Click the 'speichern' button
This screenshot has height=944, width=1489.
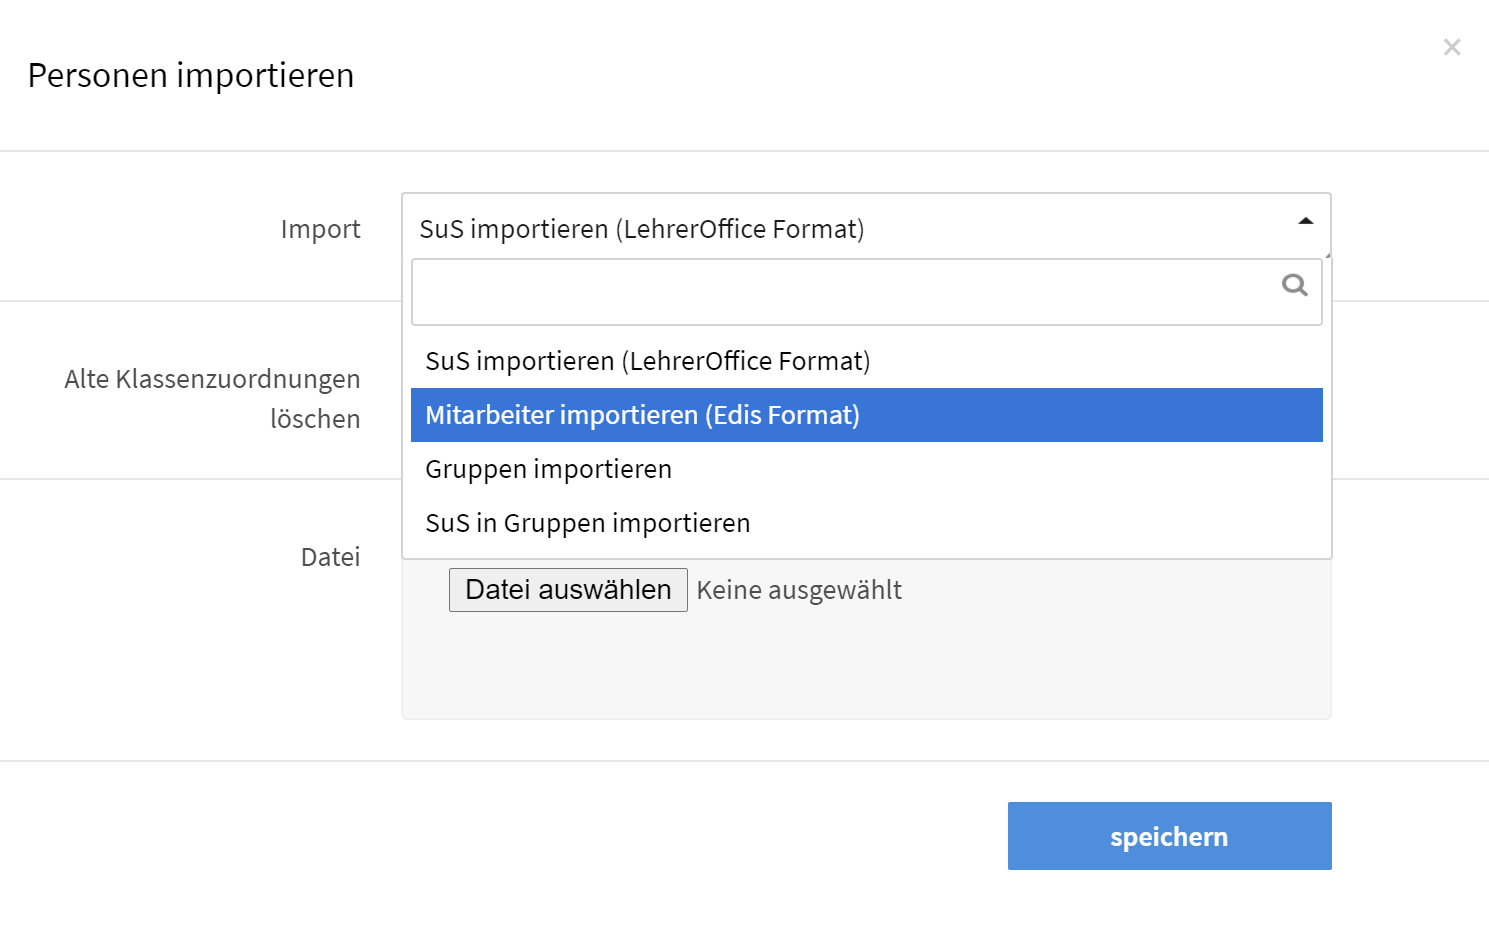click(x=1170, y=836)
